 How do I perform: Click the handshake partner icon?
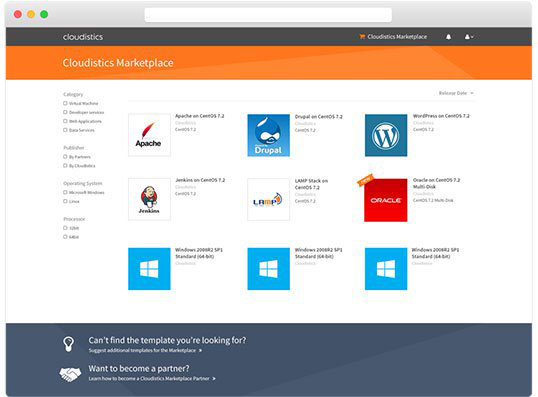70,374
